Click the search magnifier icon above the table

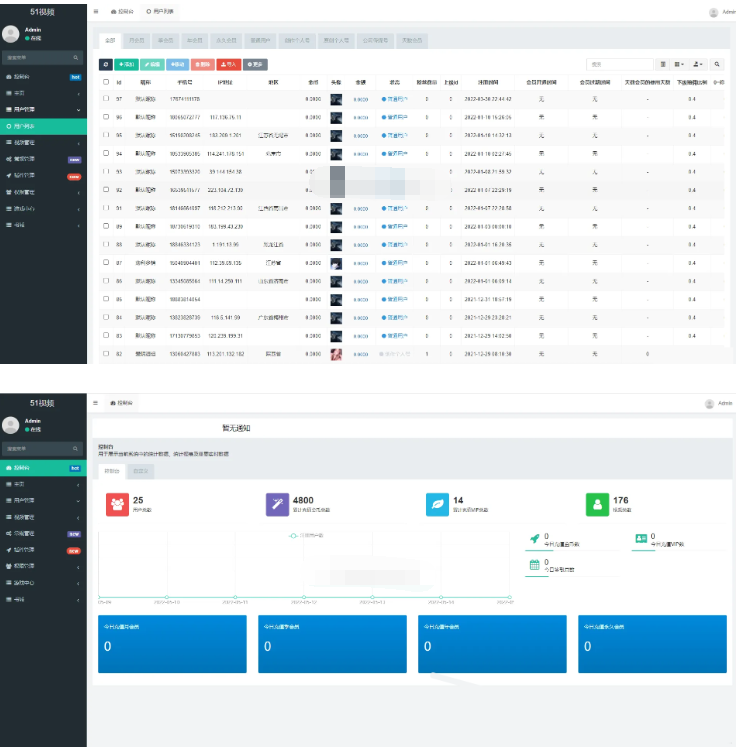point(717,64)
